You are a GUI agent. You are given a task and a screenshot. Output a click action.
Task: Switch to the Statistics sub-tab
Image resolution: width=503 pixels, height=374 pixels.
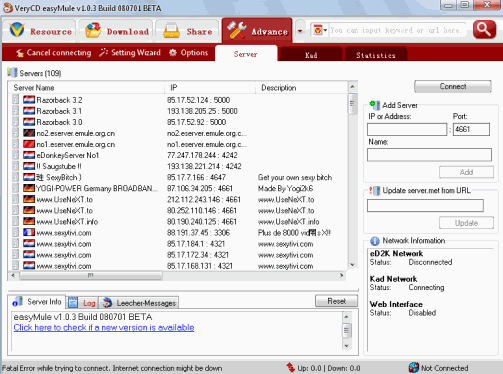[376, 55]
